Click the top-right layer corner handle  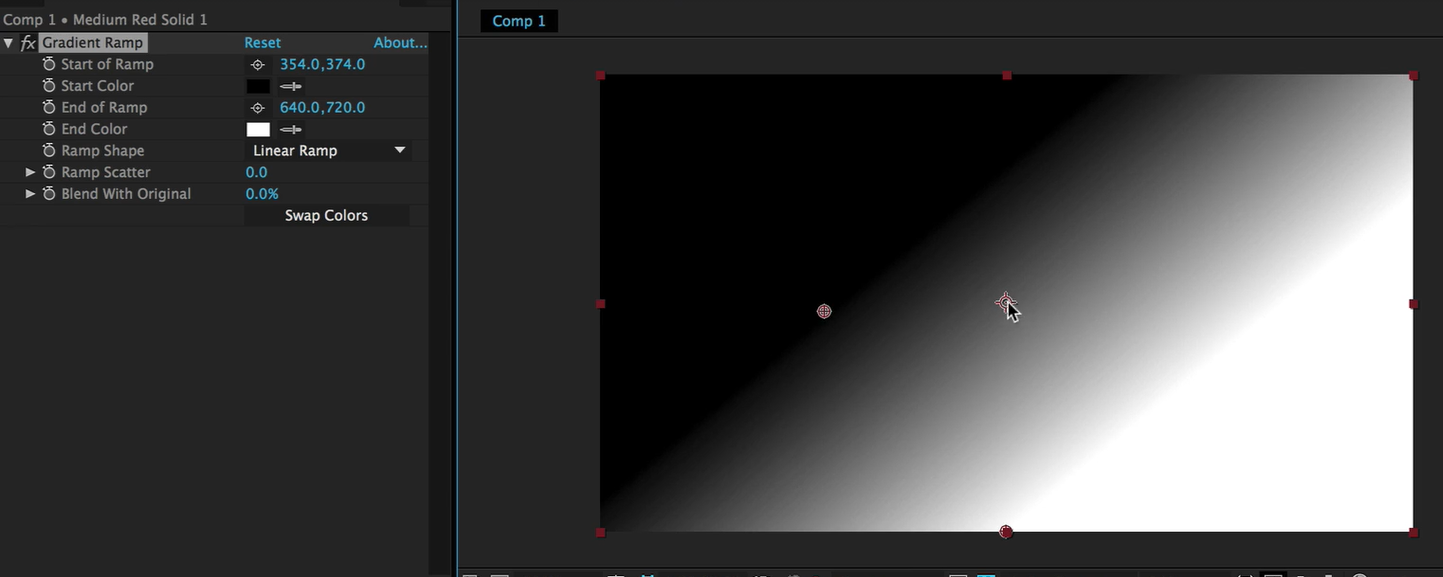coord(1413,76)
